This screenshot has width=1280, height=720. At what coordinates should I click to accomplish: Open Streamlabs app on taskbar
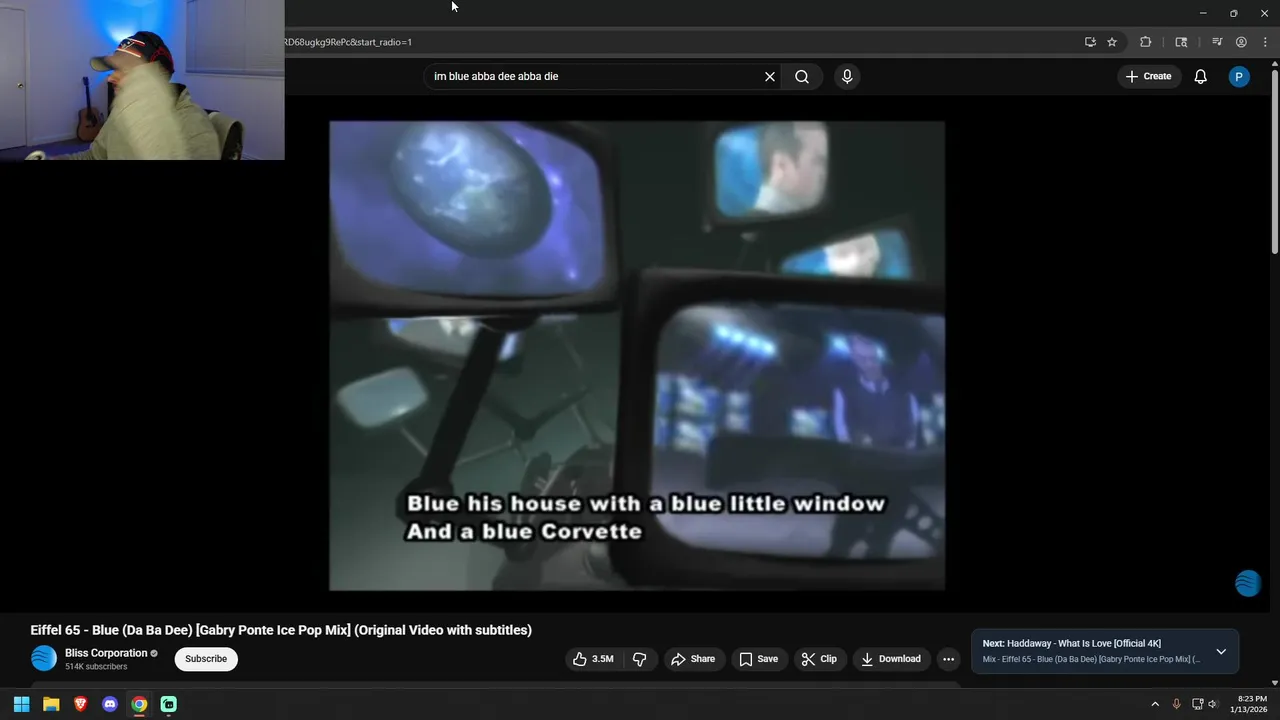click(169, 704)
